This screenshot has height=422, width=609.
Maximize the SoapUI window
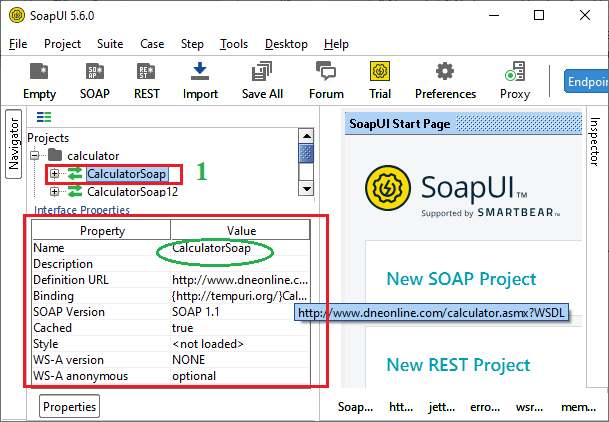point(539,15)
